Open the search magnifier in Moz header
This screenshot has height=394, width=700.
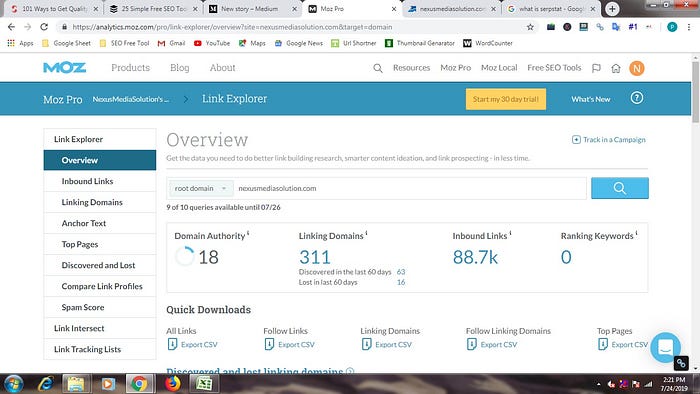point(378,68)
